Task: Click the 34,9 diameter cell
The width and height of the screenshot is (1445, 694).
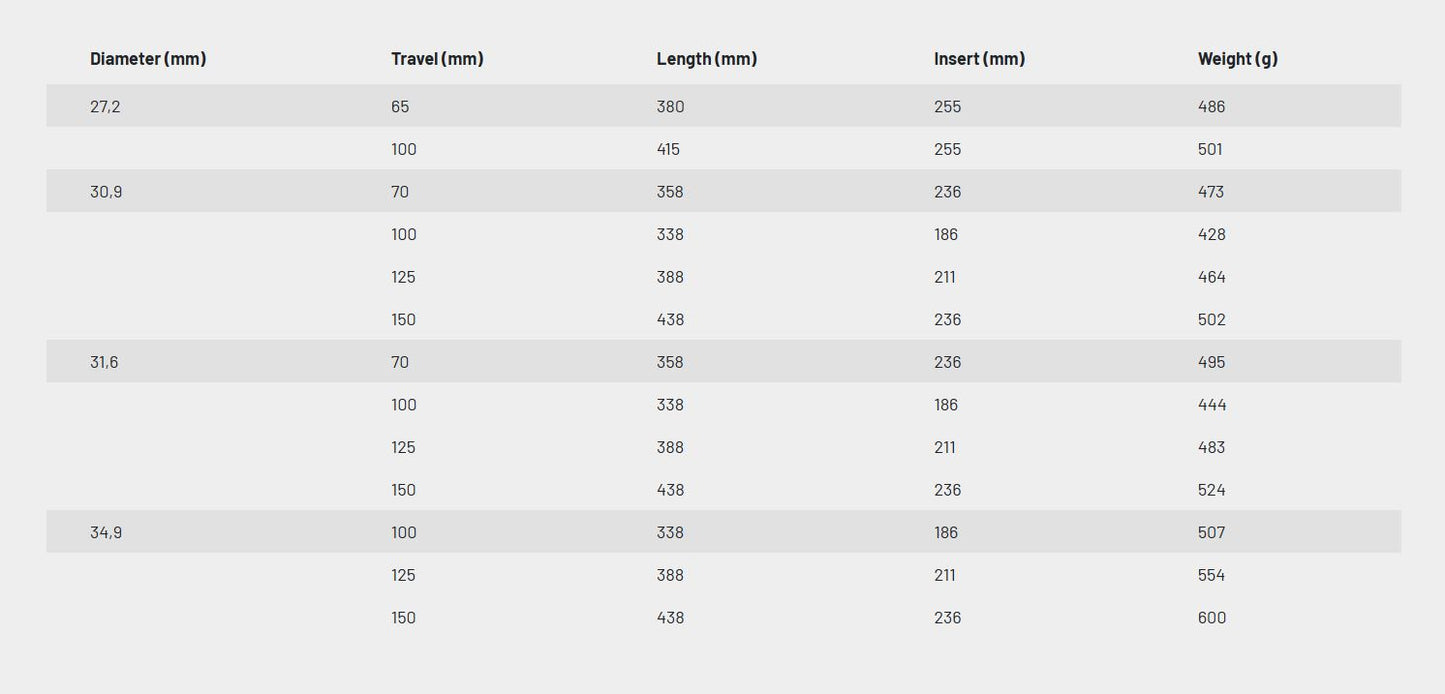Action: click(106, 533)
